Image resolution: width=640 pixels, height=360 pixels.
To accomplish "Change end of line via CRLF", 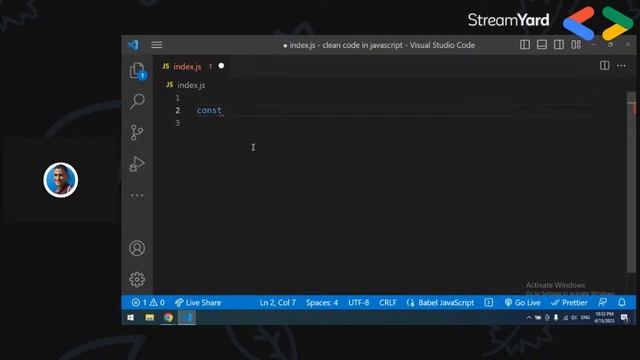I will point(387,302).
